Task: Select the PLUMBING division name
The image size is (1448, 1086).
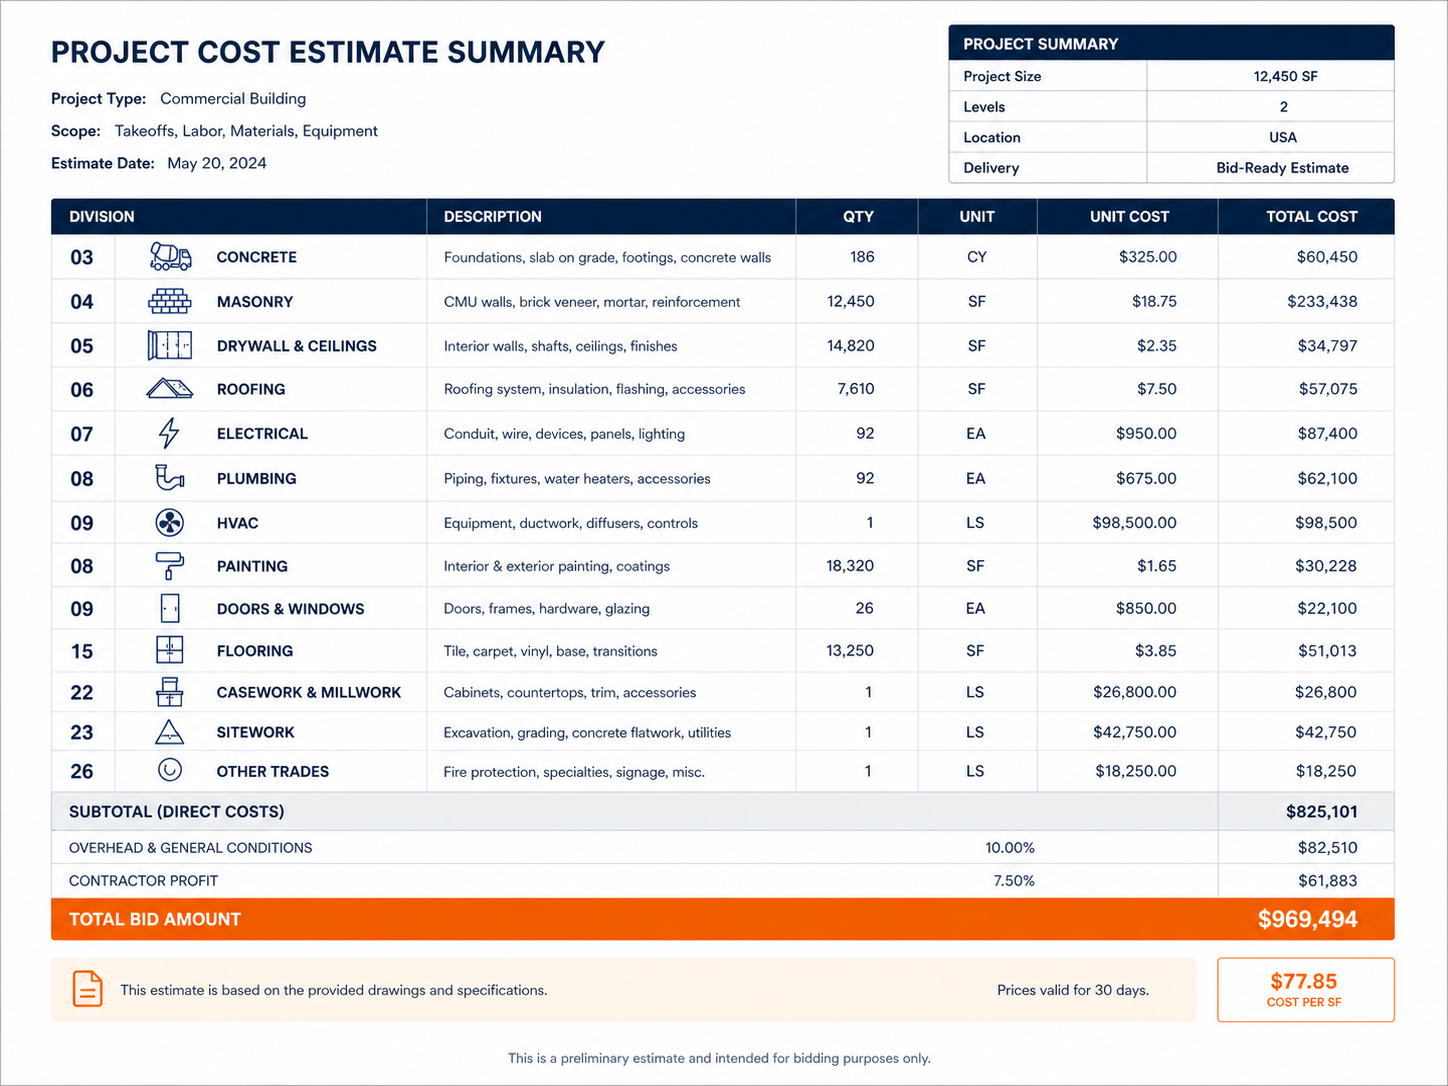Action: [x=257, y=478]
